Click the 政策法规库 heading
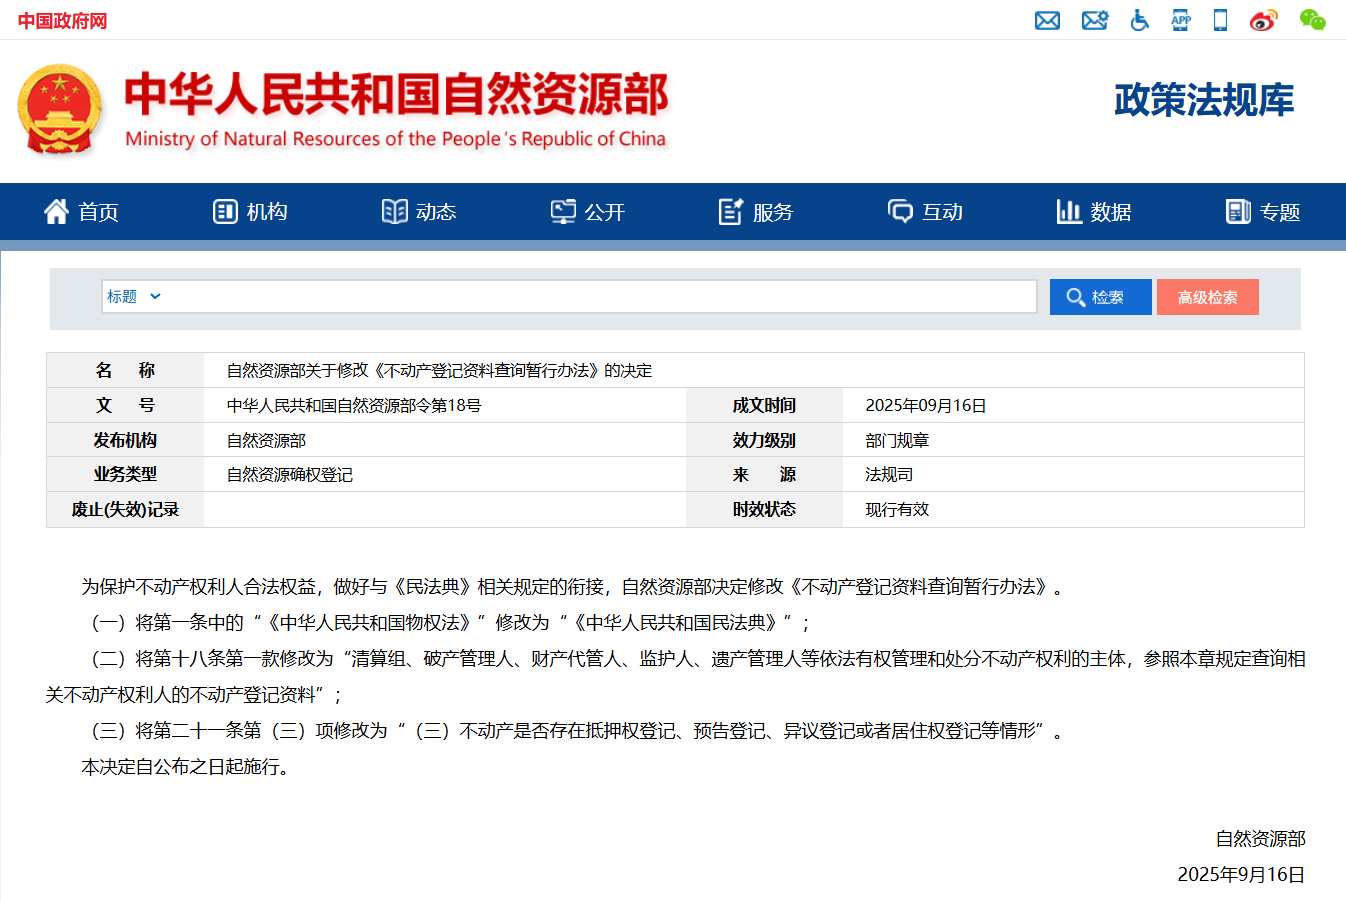The height and width of the screenshot is (901, 1346). (x=1204, y=100)
